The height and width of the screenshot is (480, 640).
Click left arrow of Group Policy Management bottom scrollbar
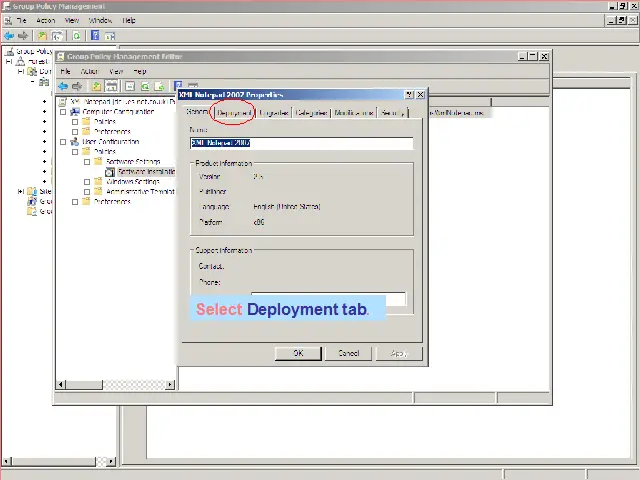point(5,462)
